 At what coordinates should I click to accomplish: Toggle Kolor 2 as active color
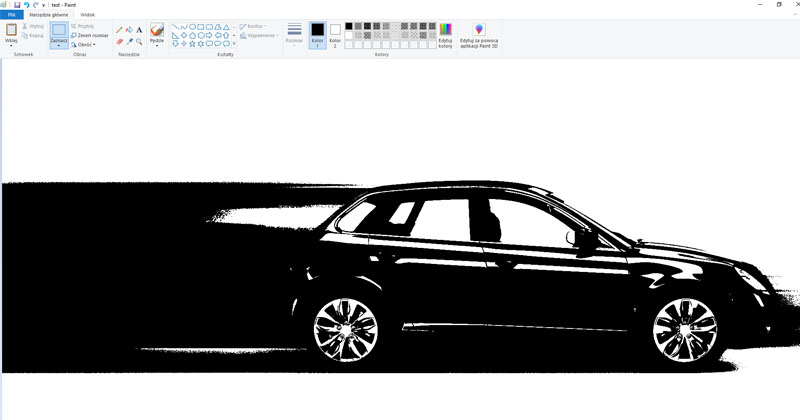pos(335,34)
